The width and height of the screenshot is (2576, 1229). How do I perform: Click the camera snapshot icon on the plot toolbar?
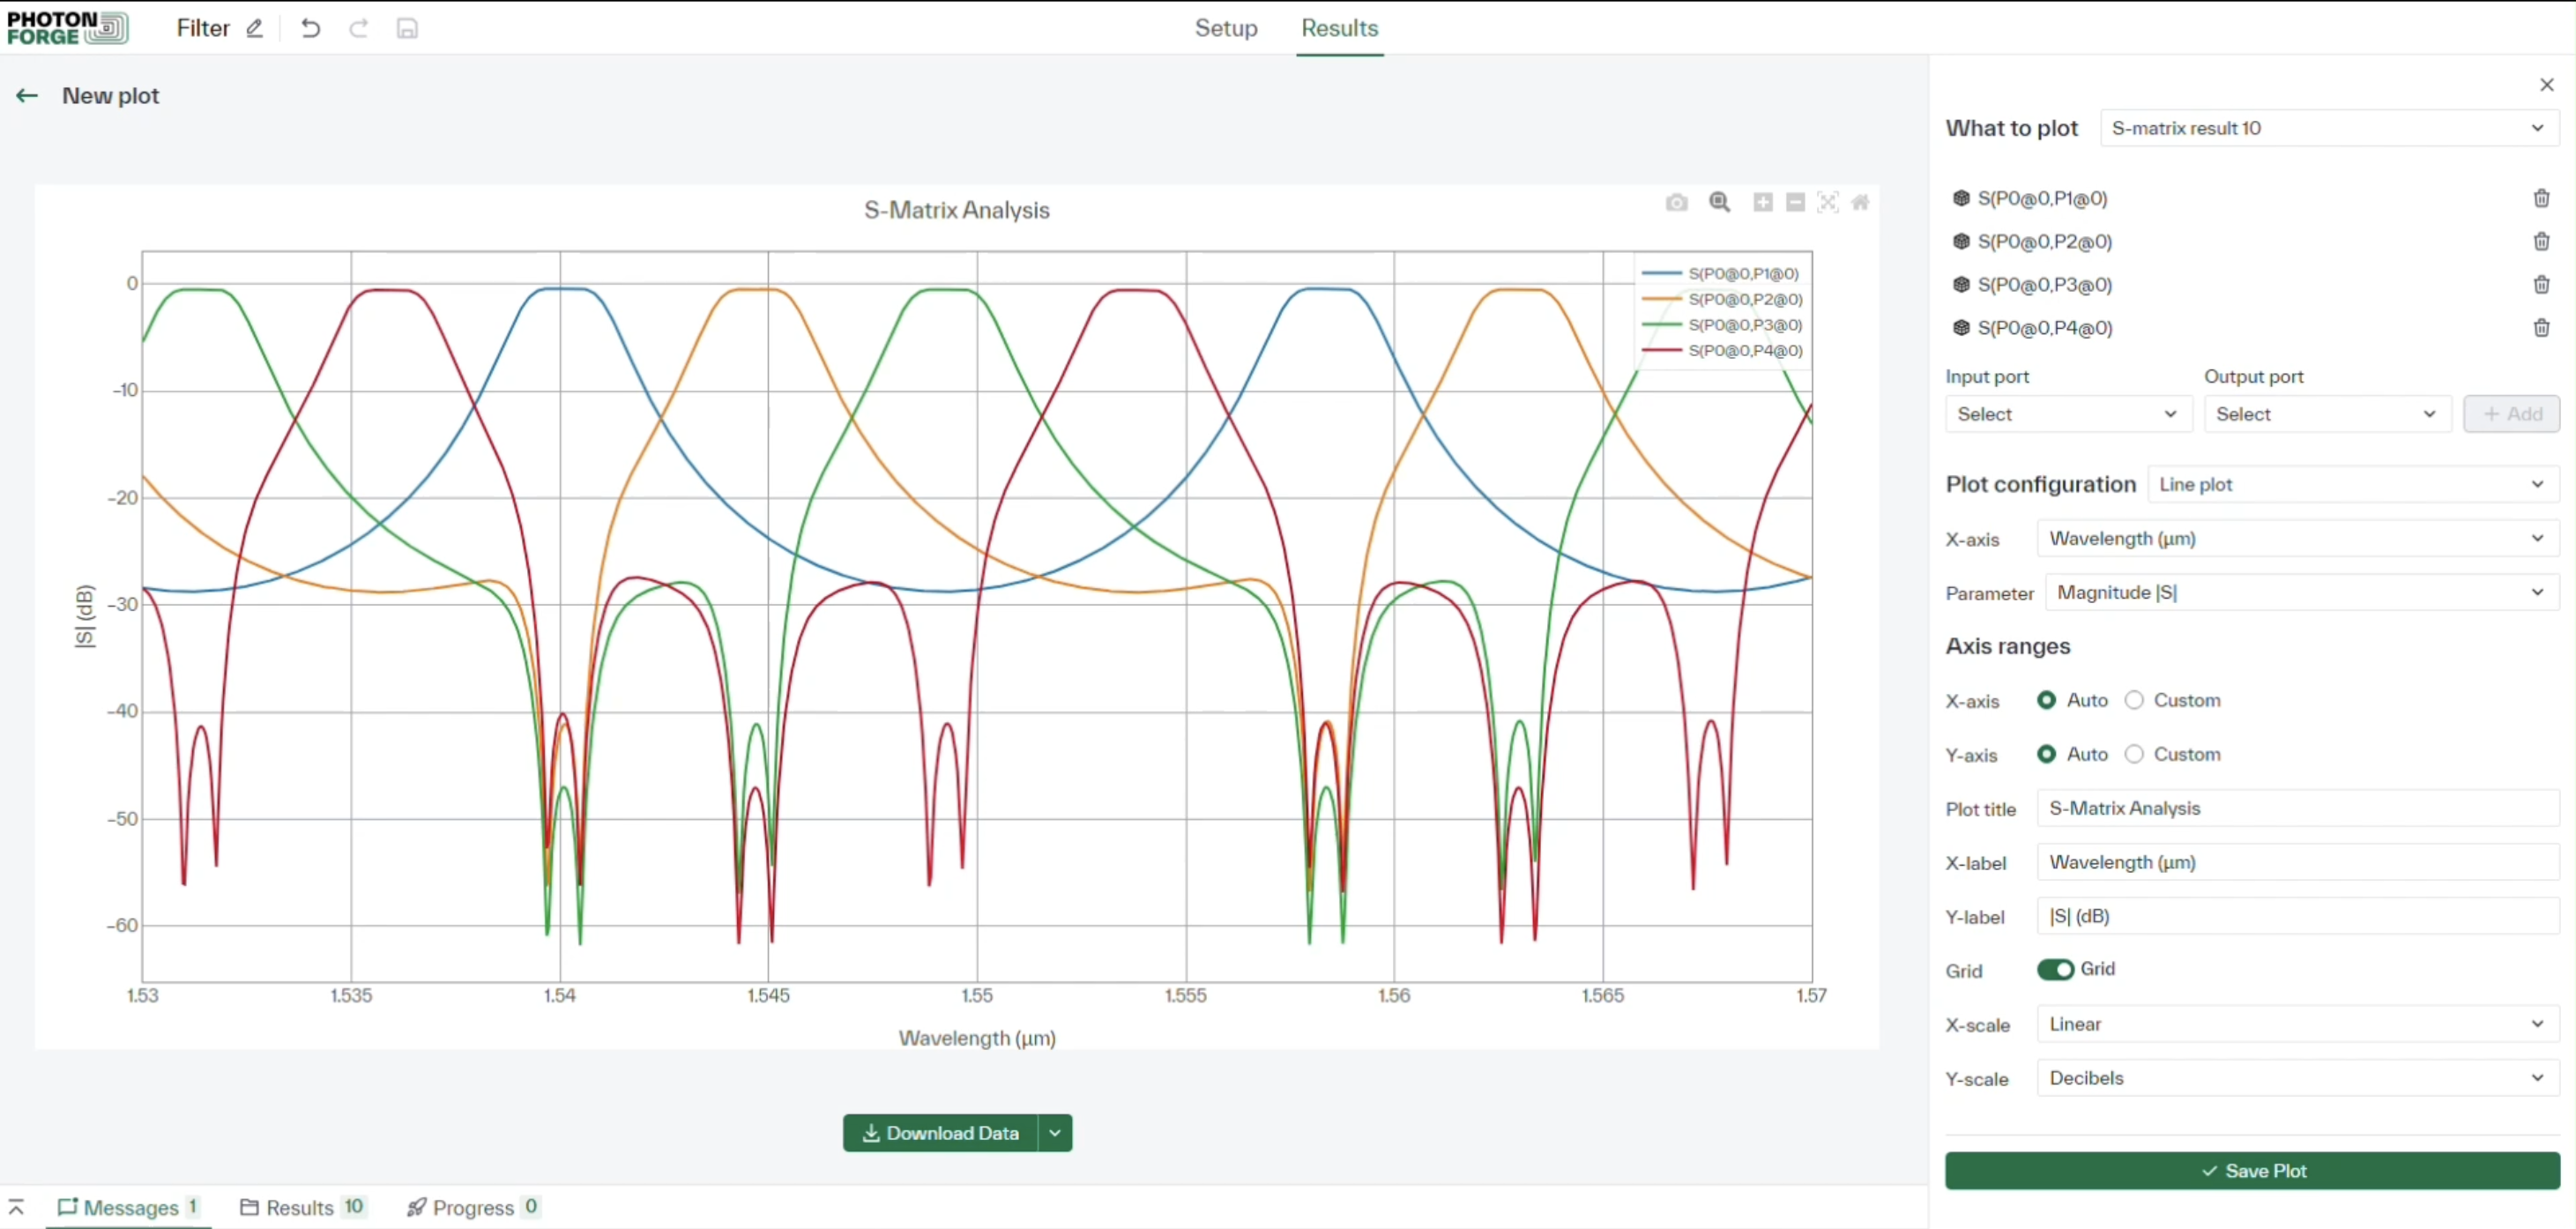[1677, 203]
